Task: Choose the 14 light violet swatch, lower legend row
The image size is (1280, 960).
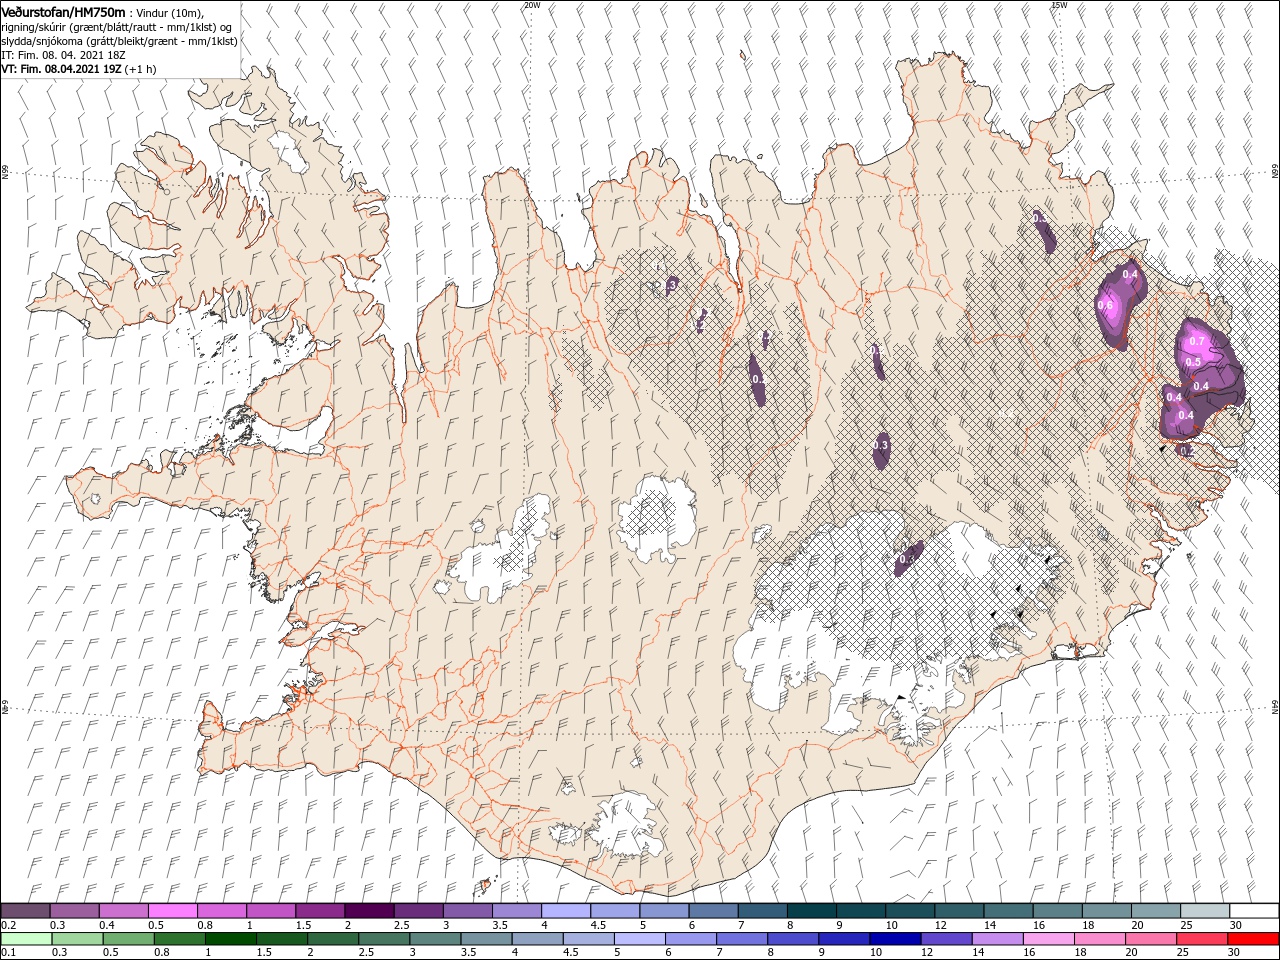Action: (997, 939)
